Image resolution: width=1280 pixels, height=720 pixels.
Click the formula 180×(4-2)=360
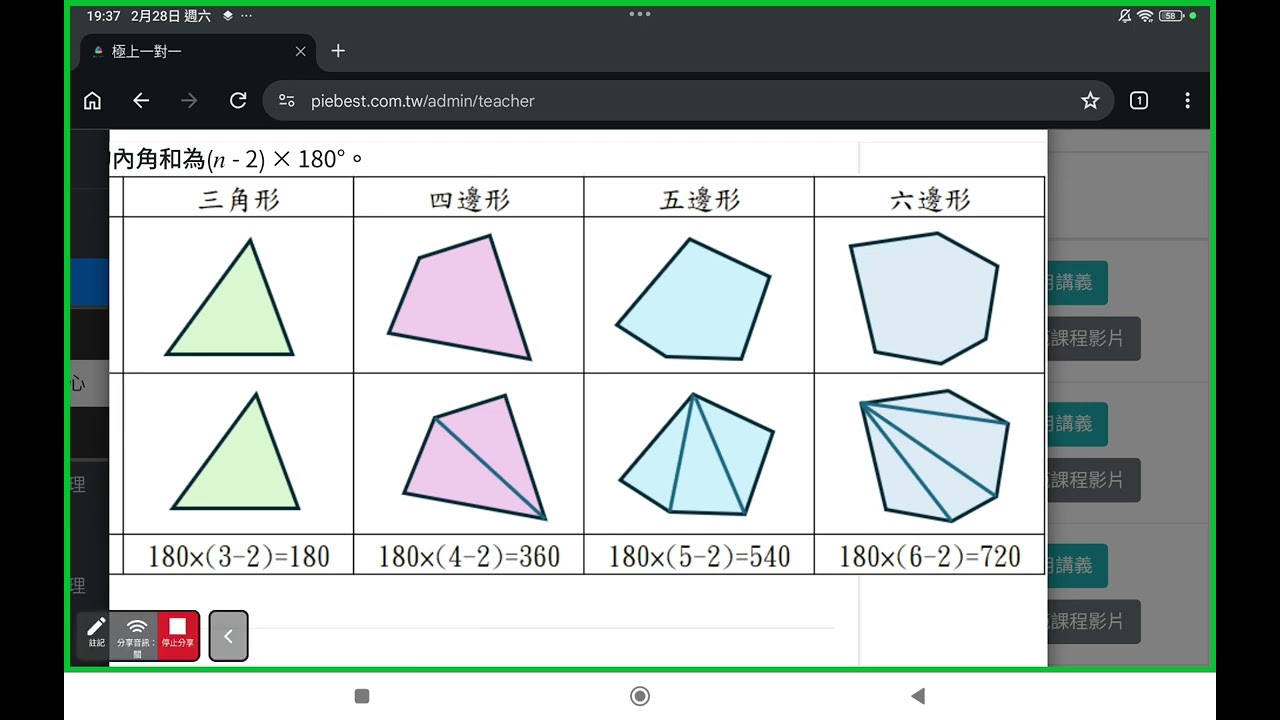pos(469,556)
